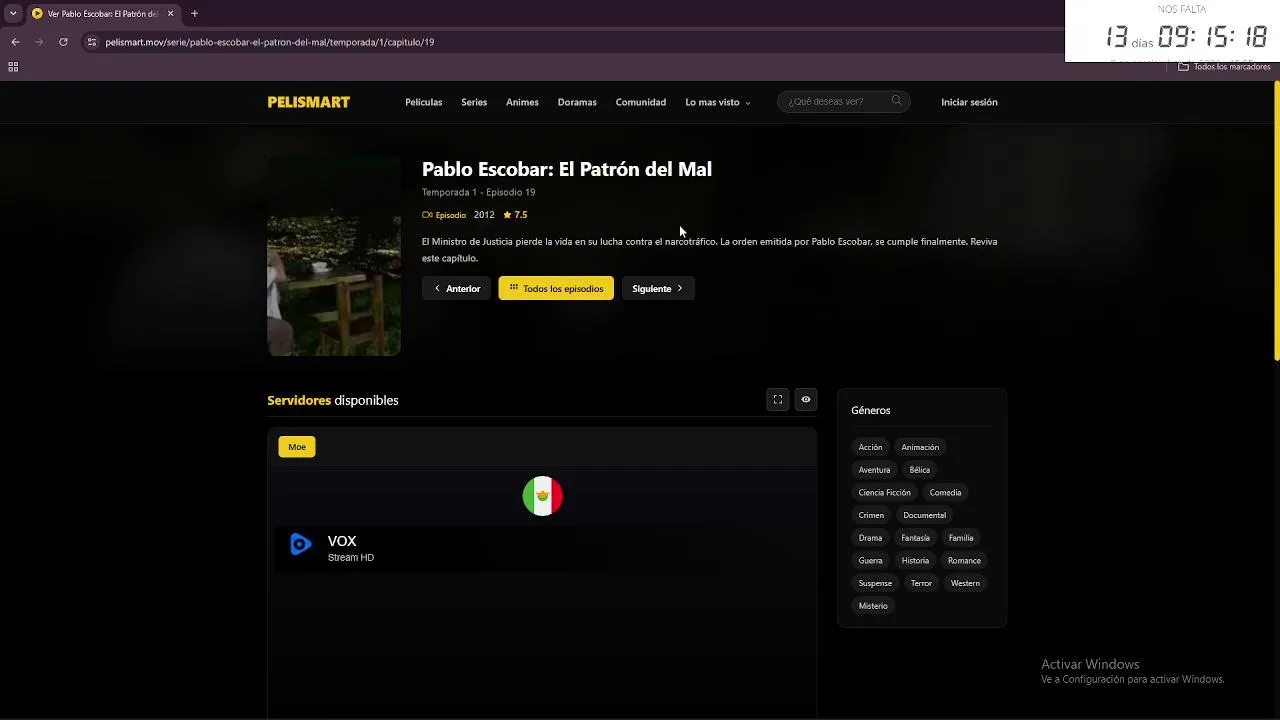Select the Comedia genre tag

945,493
